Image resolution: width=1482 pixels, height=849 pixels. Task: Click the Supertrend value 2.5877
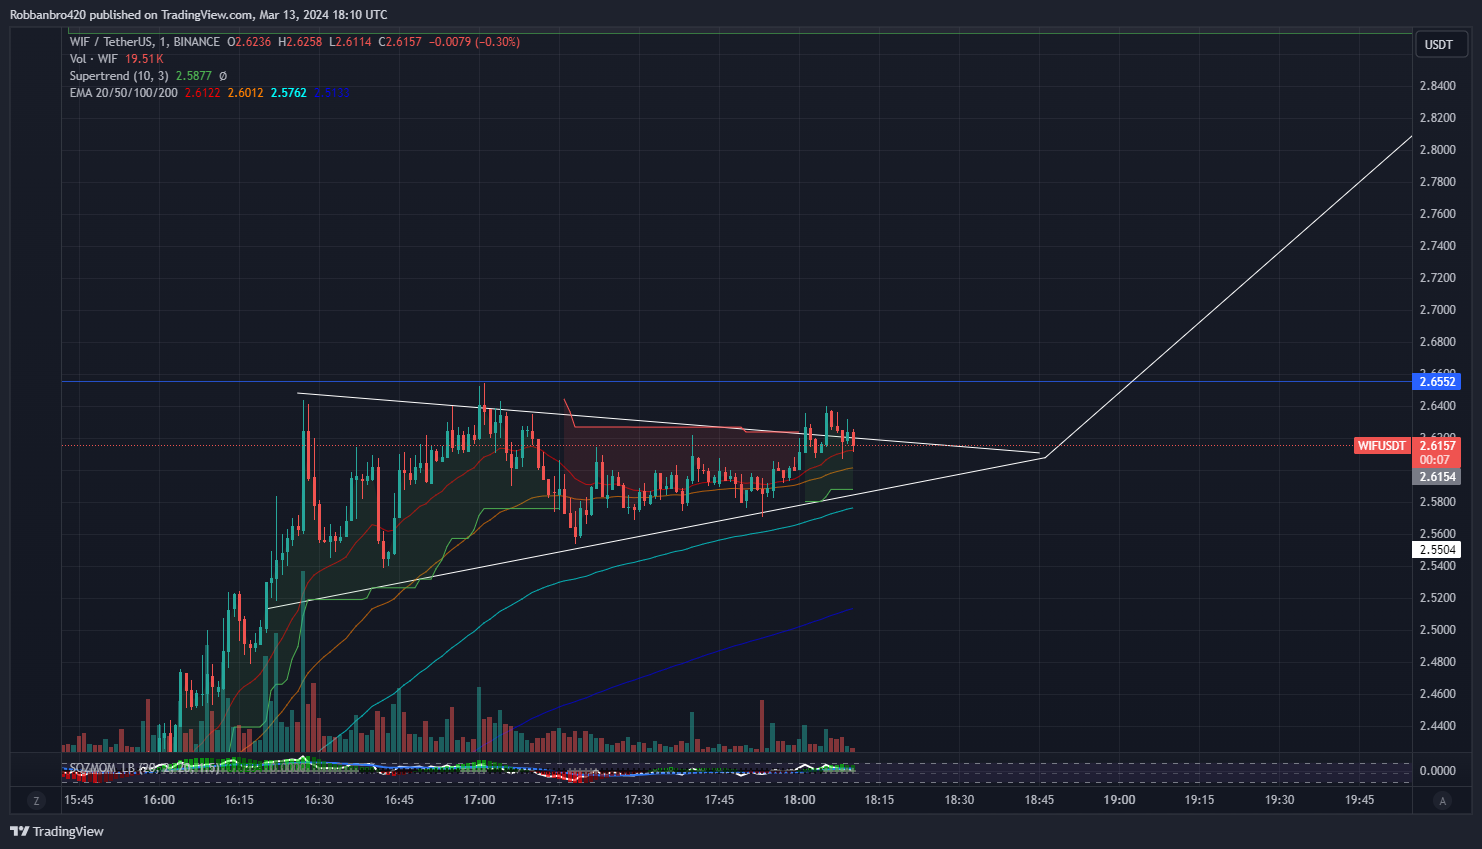194,76
